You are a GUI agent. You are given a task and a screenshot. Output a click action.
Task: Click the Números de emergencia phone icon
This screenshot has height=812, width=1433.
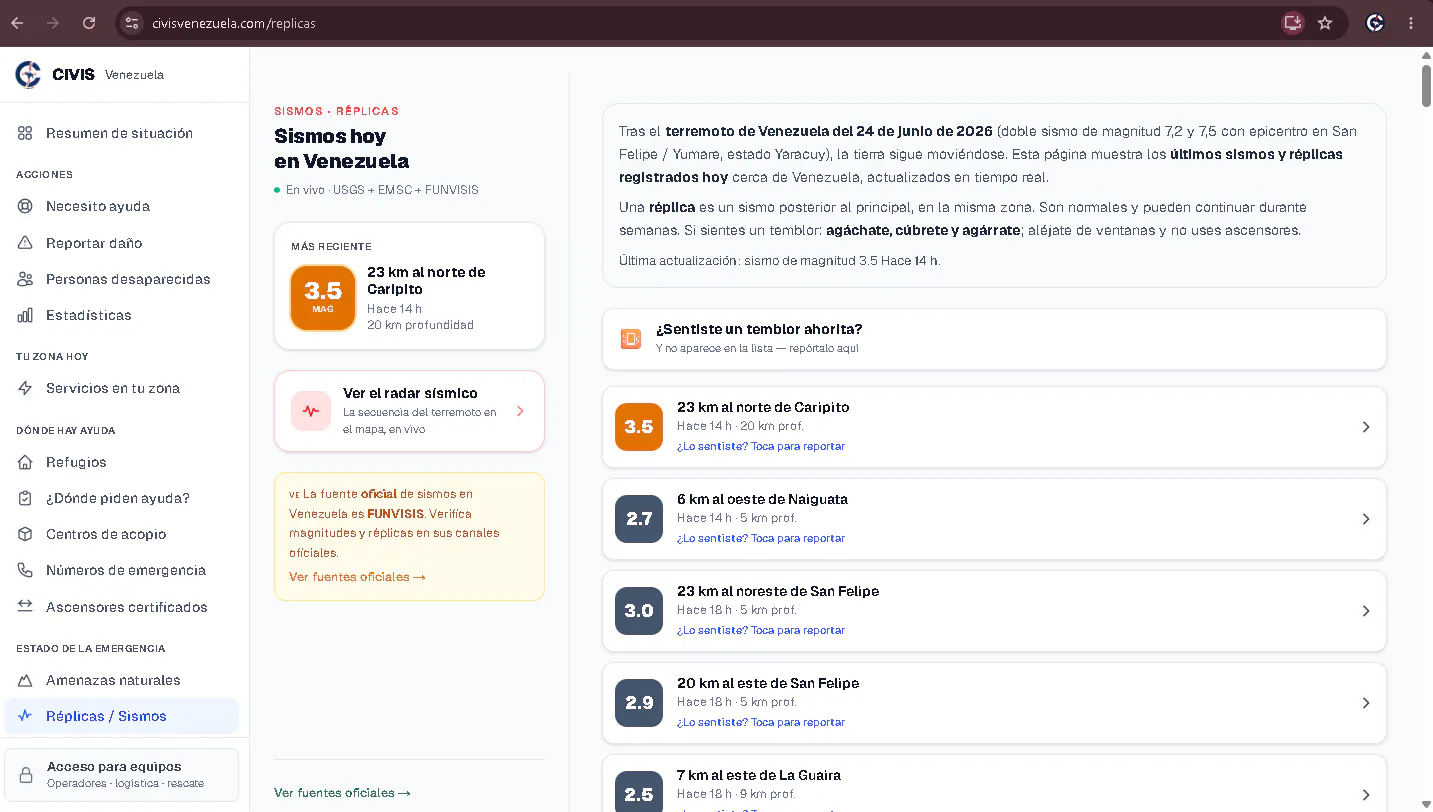pyautogui.click(x=25, y=570)
